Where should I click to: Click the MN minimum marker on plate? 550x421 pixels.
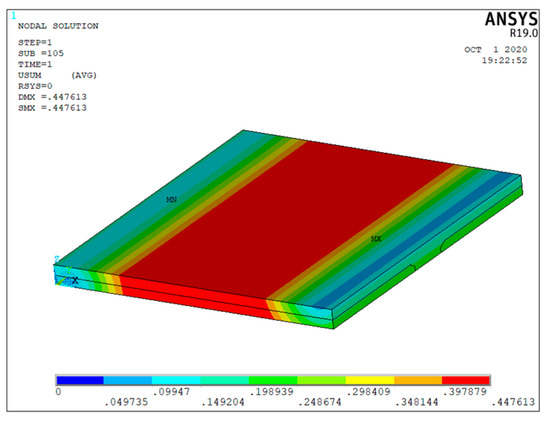tap(172, 200)
